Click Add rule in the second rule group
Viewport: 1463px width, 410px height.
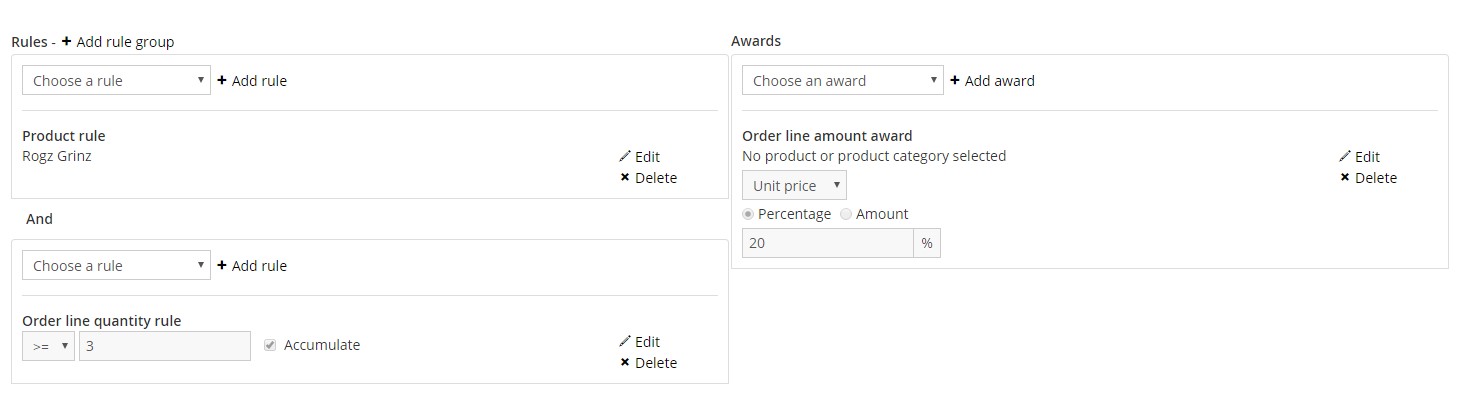(x=252, y=266)
